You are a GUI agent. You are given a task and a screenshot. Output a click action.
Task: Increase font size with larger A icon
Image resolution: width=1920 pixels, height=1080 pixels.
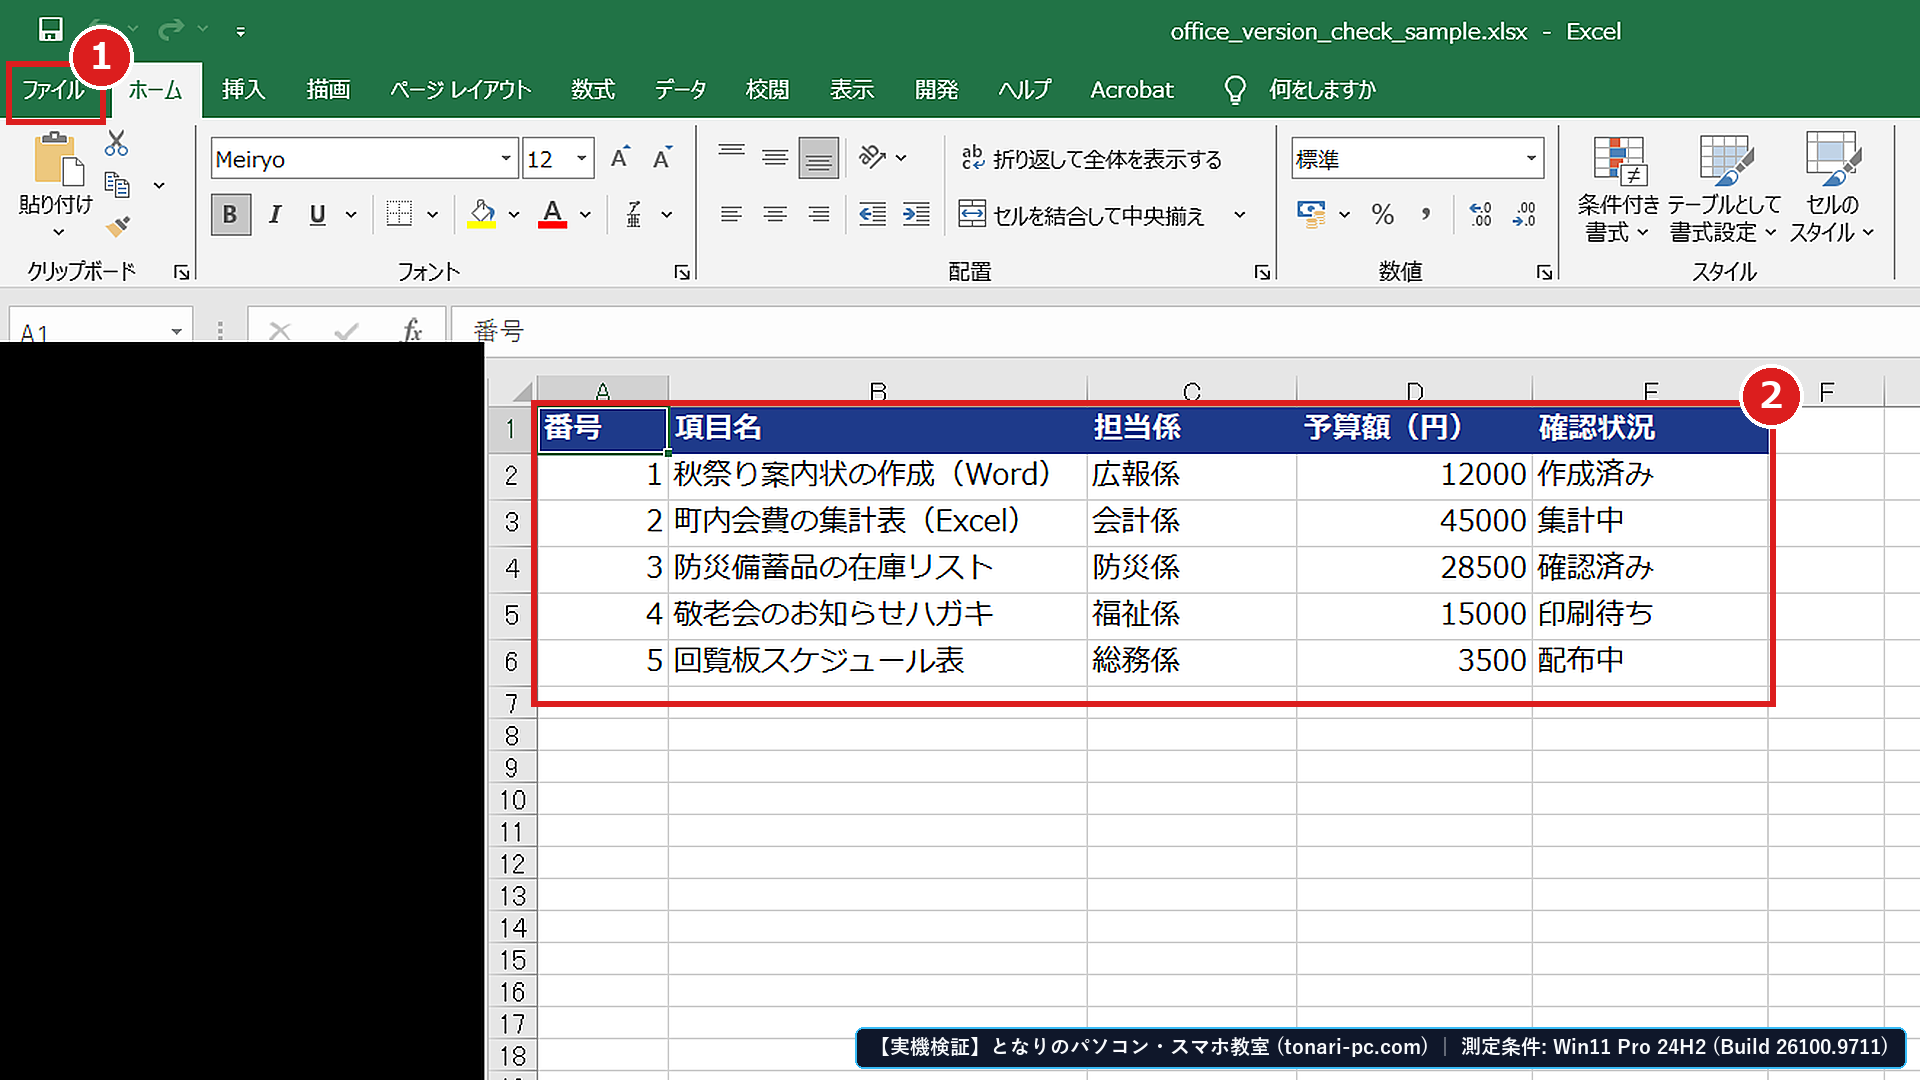(x=620, y=158)
